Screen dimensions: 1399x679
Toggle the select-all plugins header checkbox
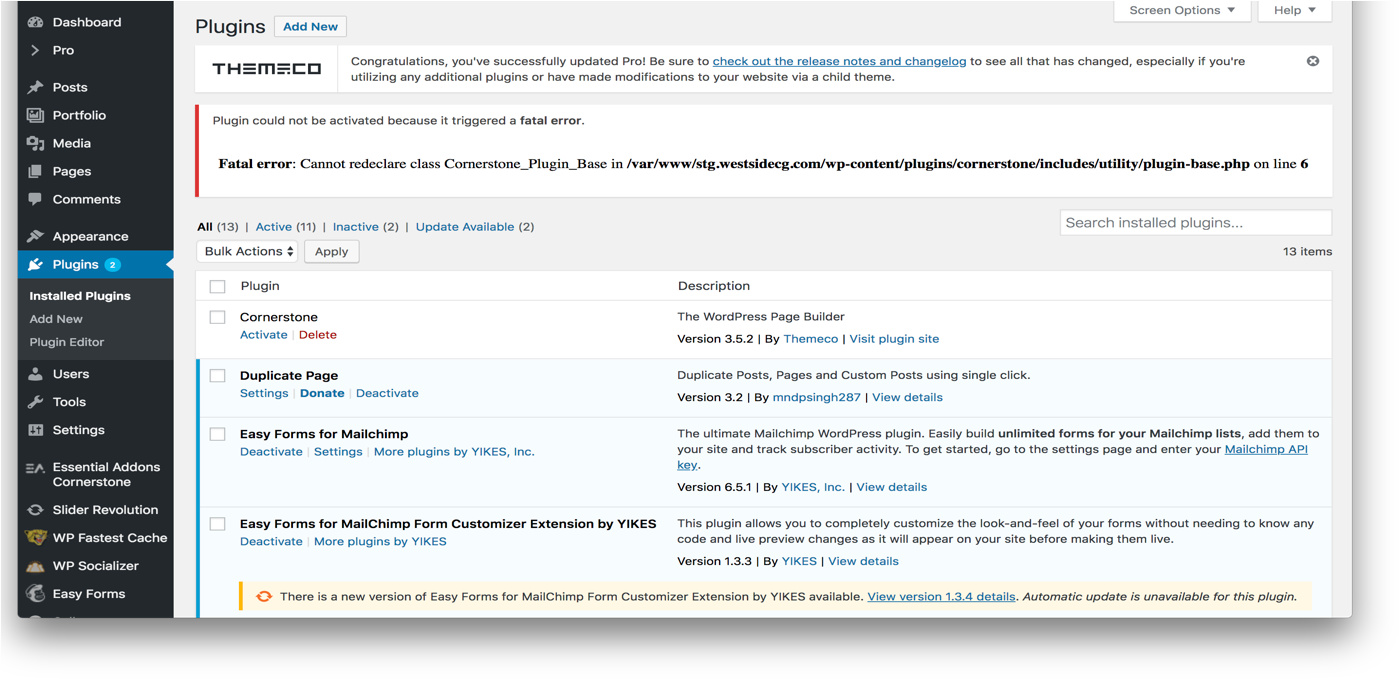pyautogui.click(x=217, y=287)
